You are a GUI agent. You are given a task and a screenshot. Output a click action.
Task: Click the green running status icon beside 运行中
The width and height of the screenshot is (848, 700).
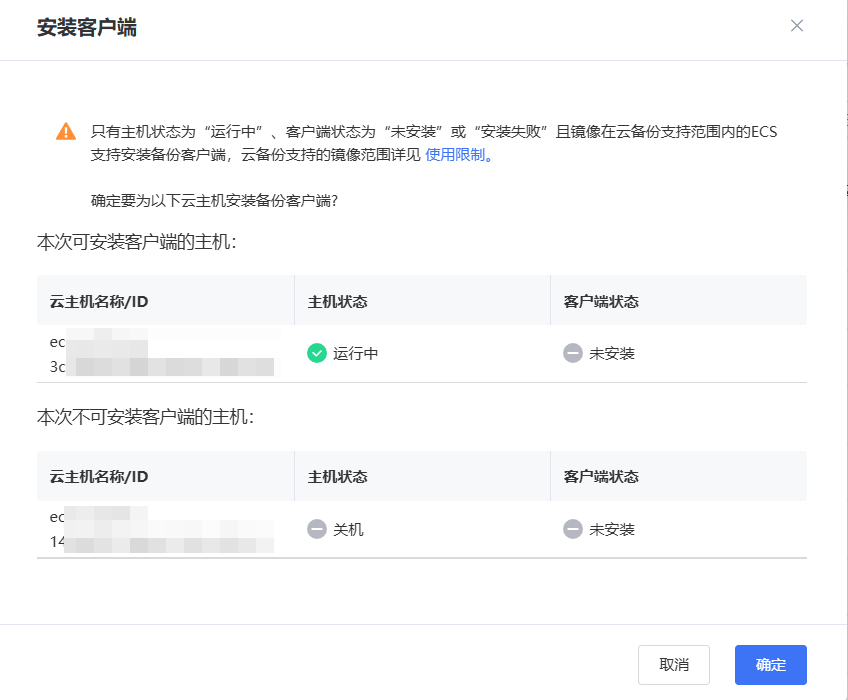316,352
